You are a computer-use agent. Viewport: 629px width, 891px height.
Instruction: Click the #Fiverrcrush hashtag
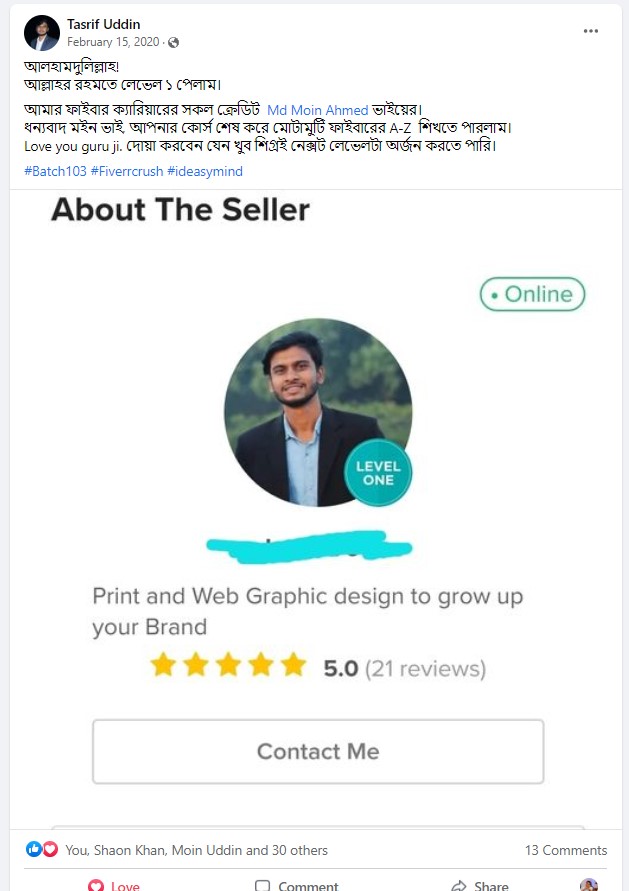126,171
